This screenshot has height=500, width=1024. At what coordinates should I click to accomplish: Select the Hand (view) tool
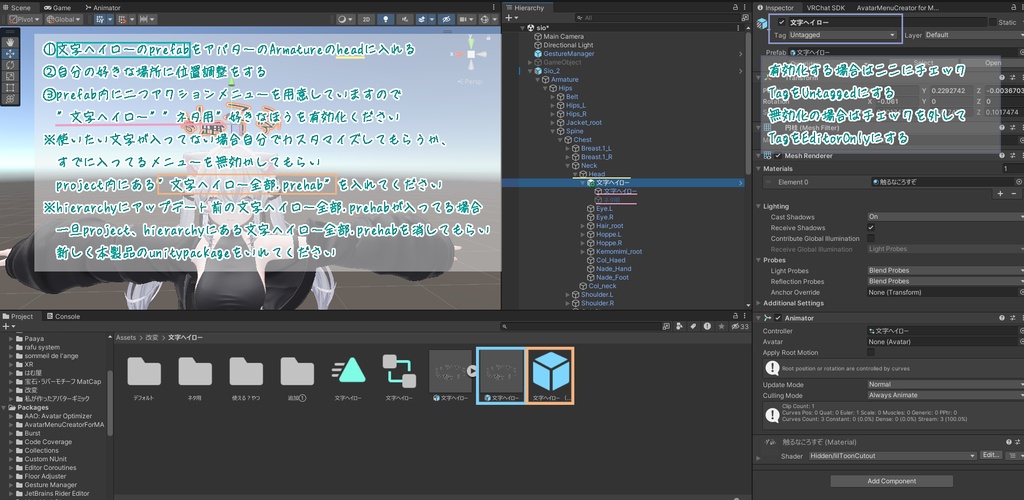(x=10, y=41)
